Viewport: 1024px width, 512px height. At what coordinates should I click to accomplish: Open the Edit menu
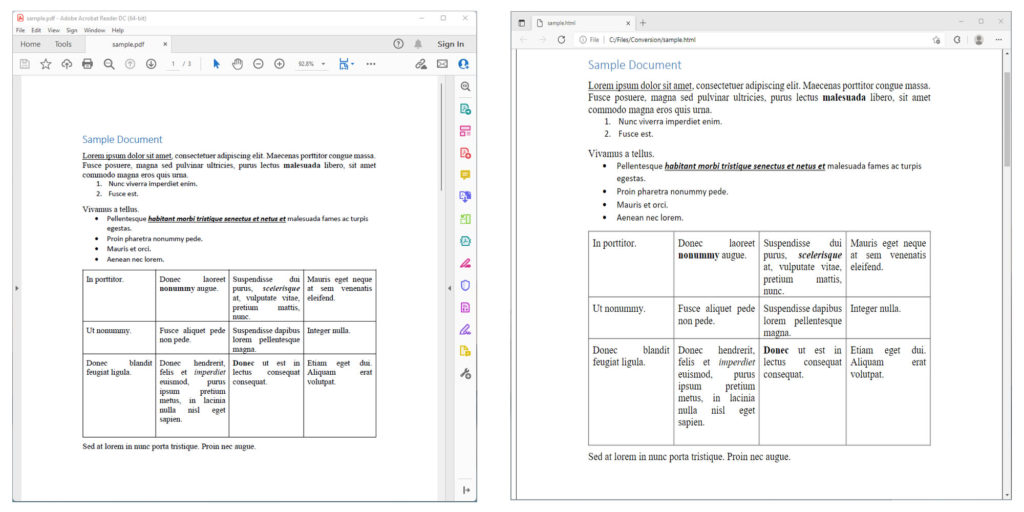click(35, 30)
